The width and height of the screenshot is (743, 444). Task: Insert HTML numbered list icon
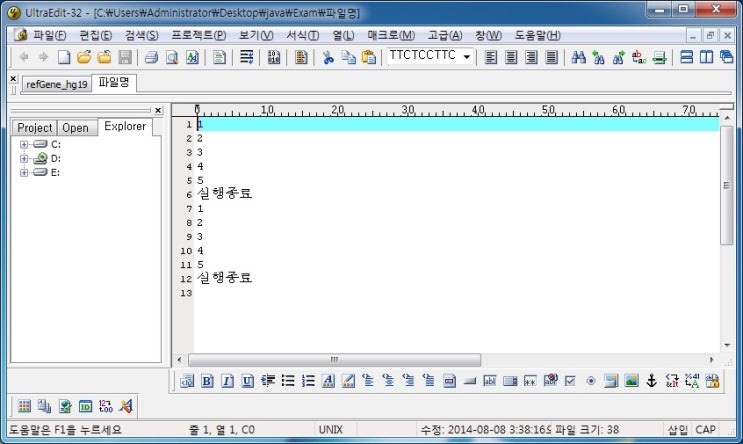(x=308, y=381)
